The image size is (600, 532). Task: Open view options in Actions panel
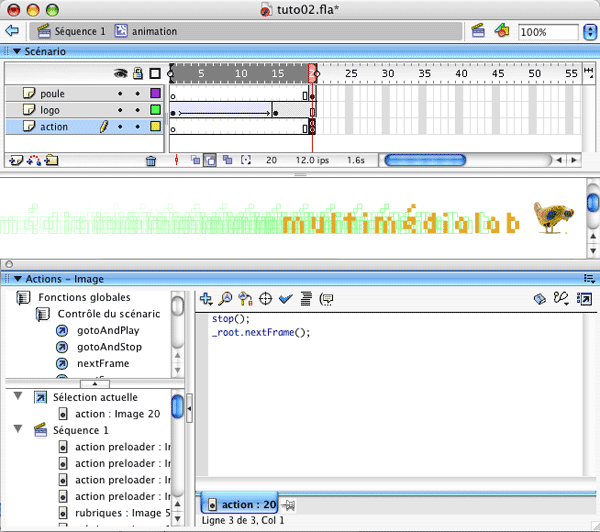tap(585, 299)
